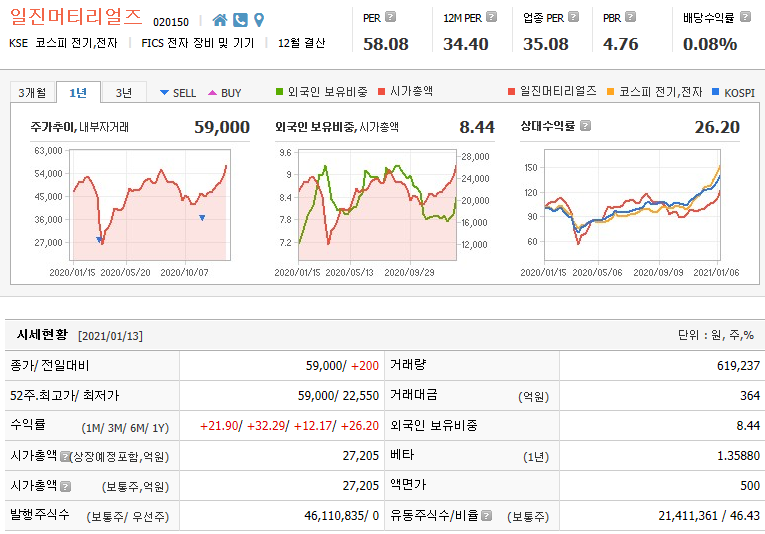
Task: Click the date [2021/01/13]
Action: [x=110, y=336]
